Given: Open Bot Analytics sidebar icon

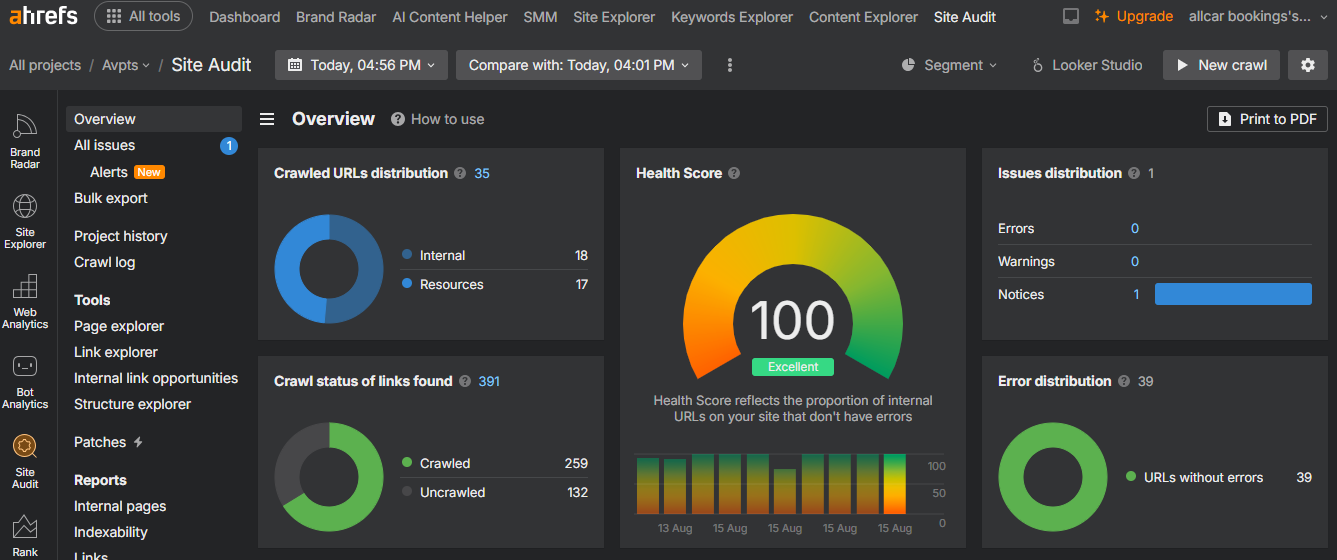Looking at the screenshot, I should coord(25,381).
